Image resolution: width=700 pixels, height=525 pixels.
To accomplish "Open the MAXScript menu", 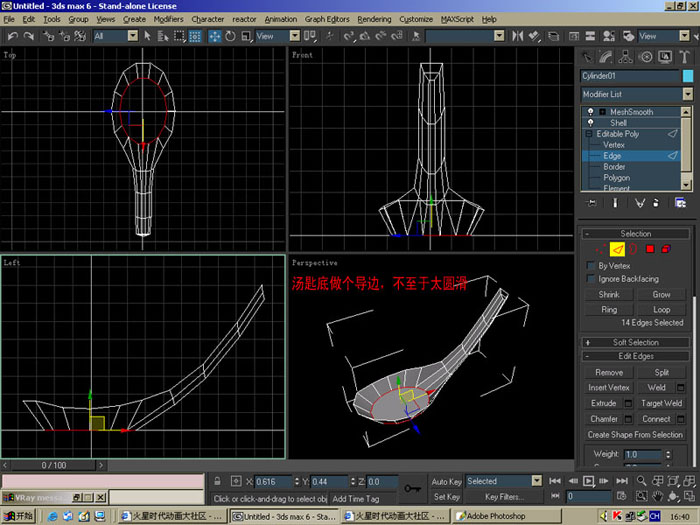I will [x=457, y=19].
